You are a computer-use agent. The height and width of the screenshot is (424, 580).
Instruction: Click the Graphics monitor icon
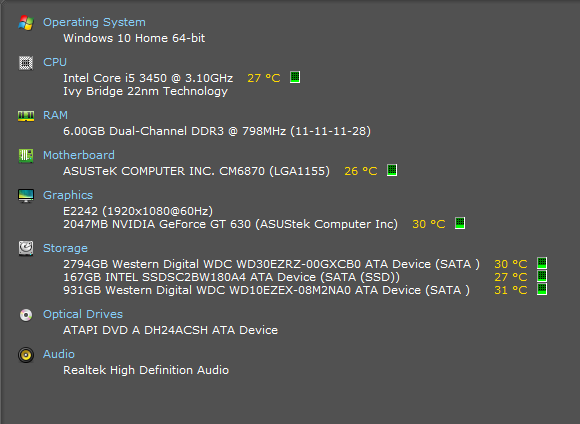26,196
